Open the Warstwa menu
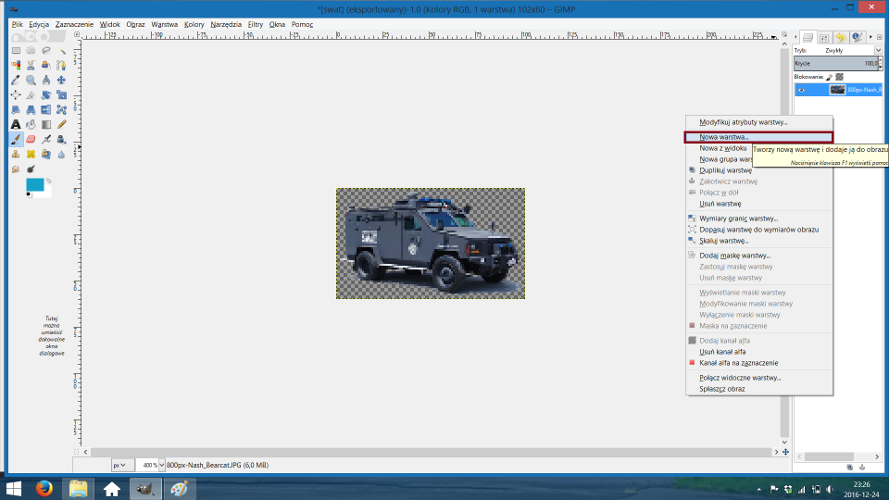Screen dimensions: 889x500 tap(164, 24)
